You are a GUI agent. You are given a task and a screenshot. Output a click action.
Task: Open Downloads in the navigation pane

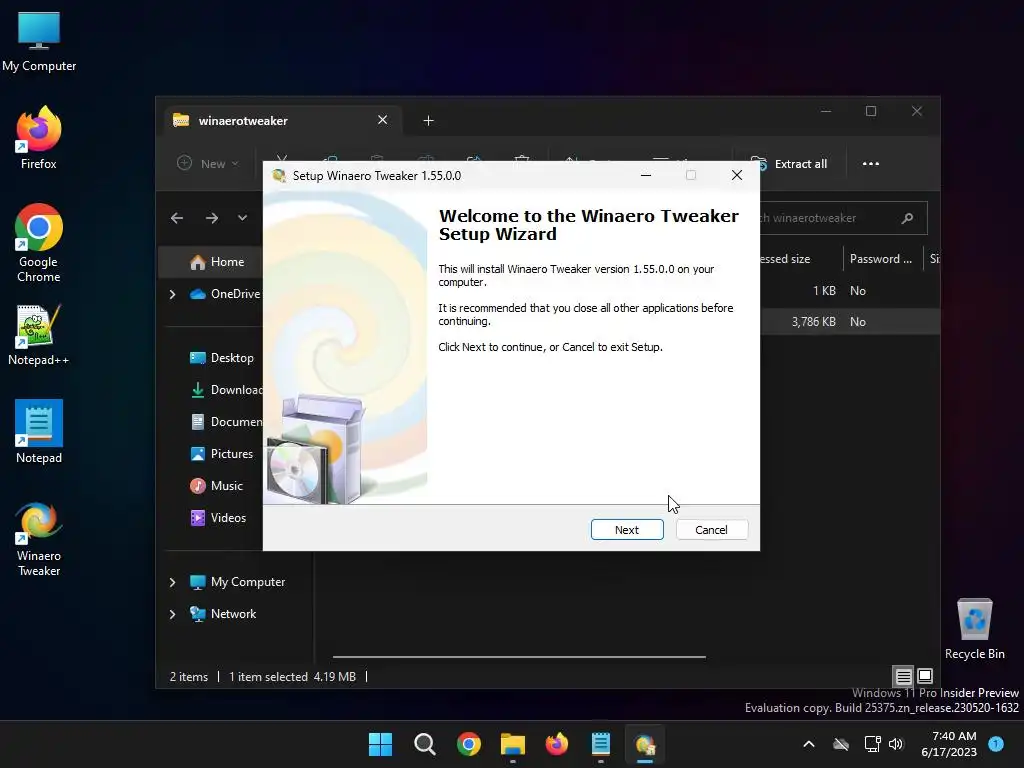click(226, 390)
